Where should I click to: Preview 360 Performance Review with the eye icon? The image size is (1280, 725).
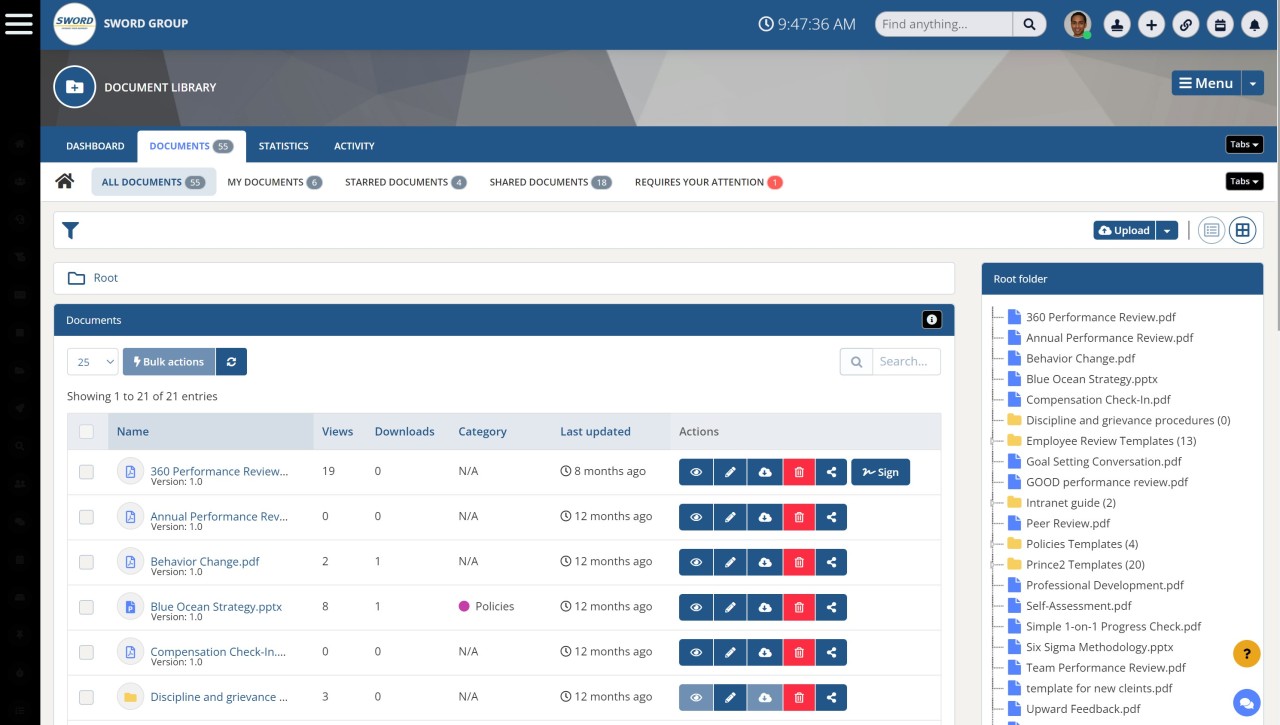click(x=696, y=471)
